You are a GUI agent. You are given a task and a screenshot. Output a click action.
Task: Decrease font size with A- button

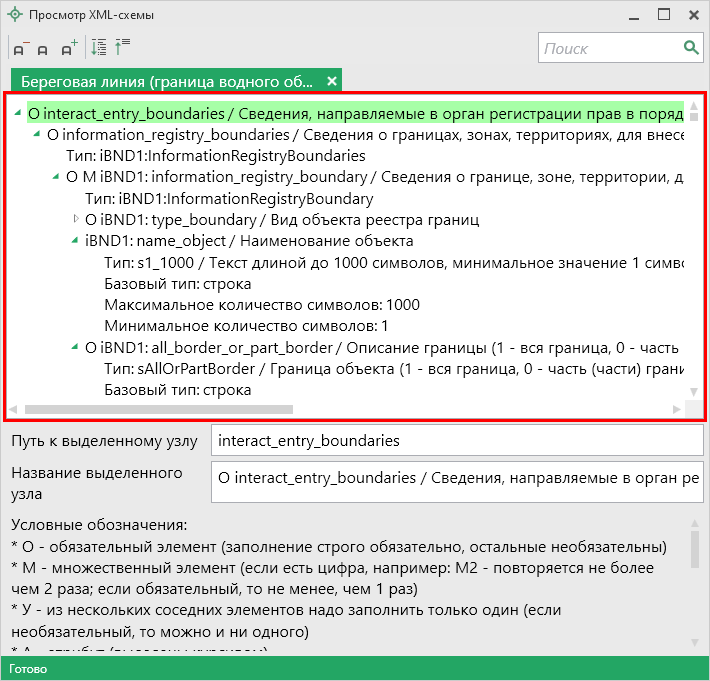(x=19, y=48)
